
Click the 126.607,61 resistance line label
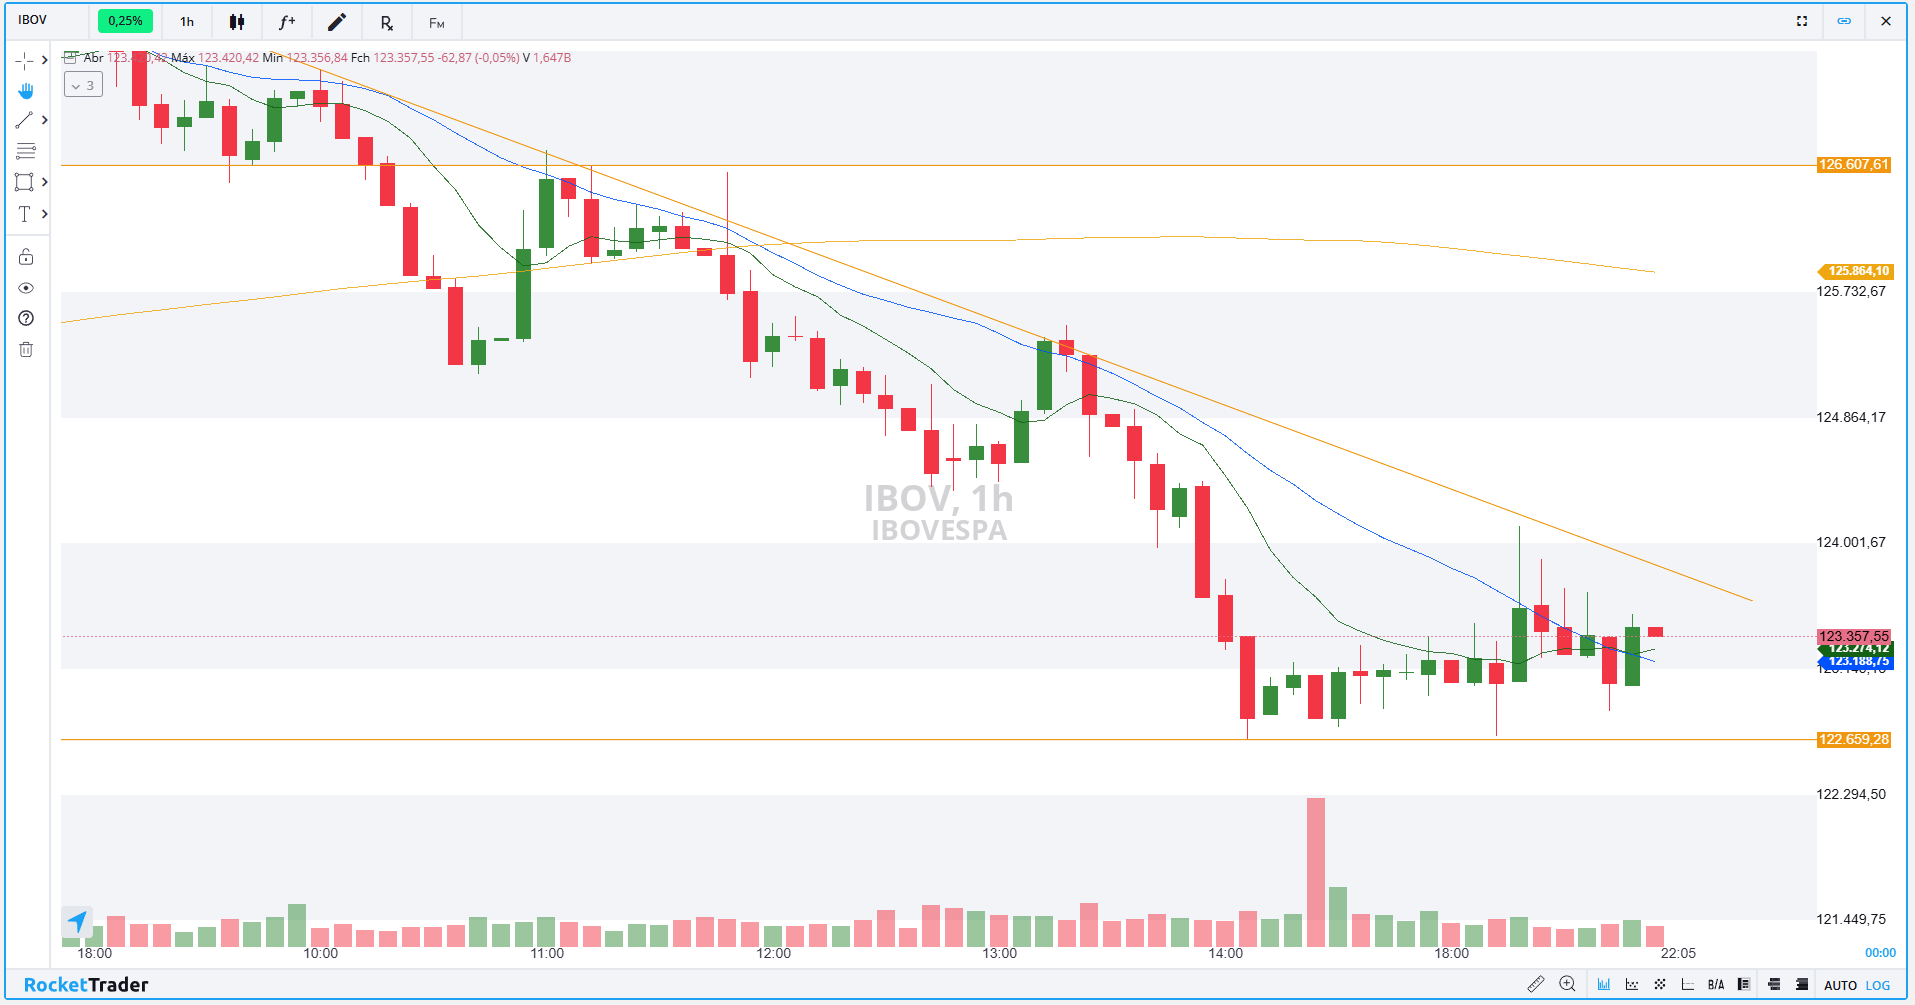pos(1854,165)
